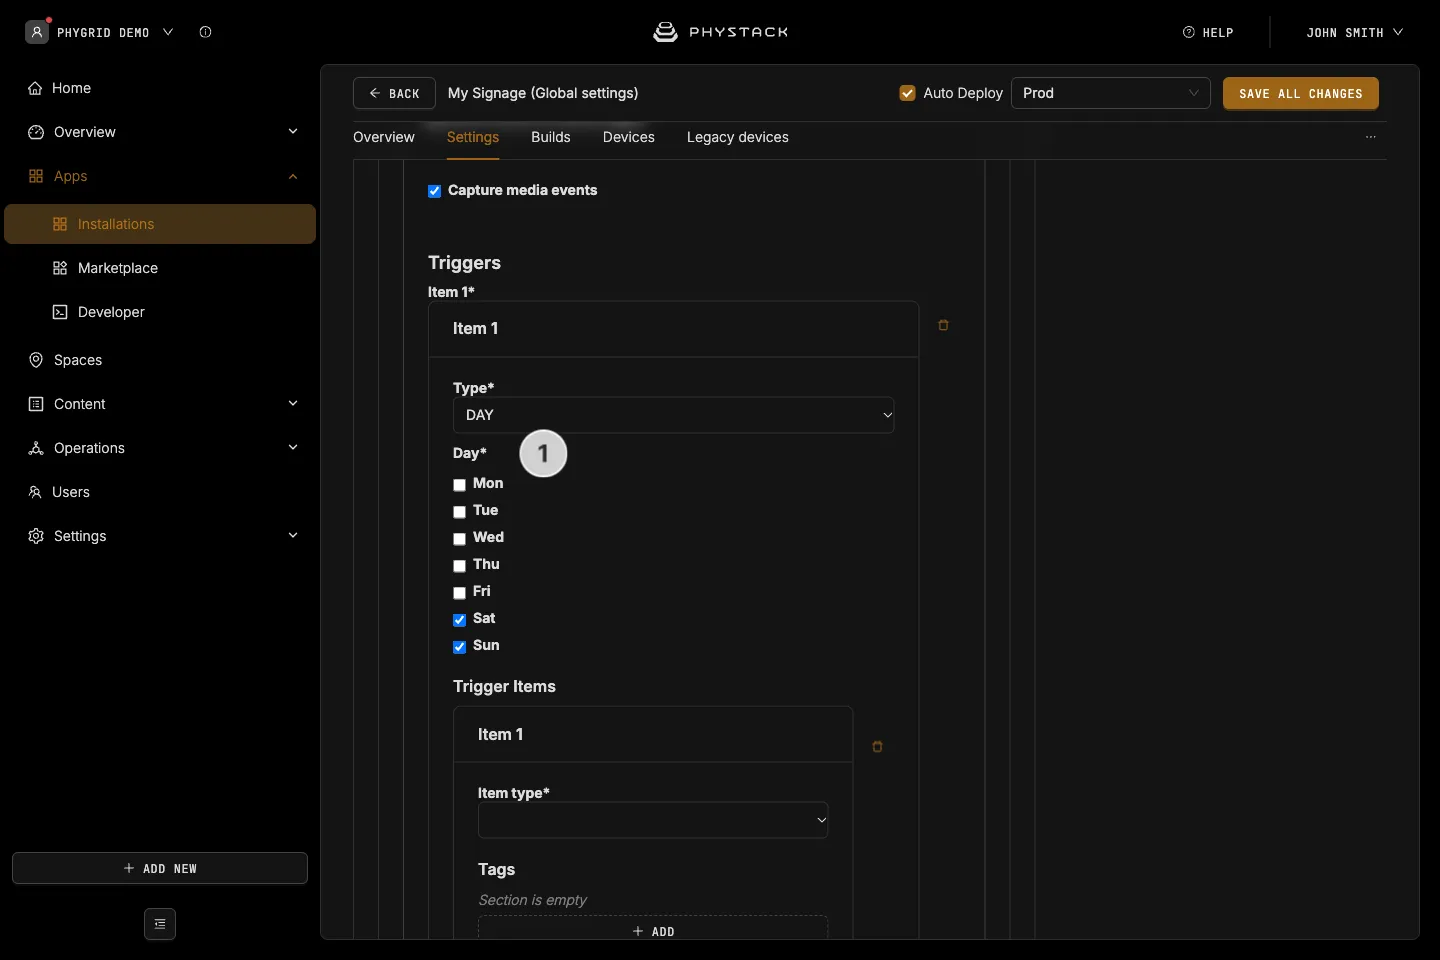This screenshot has width=1440, height=960.
Task: Open the Type dropdown showing DAY
Action: point(674,415)
